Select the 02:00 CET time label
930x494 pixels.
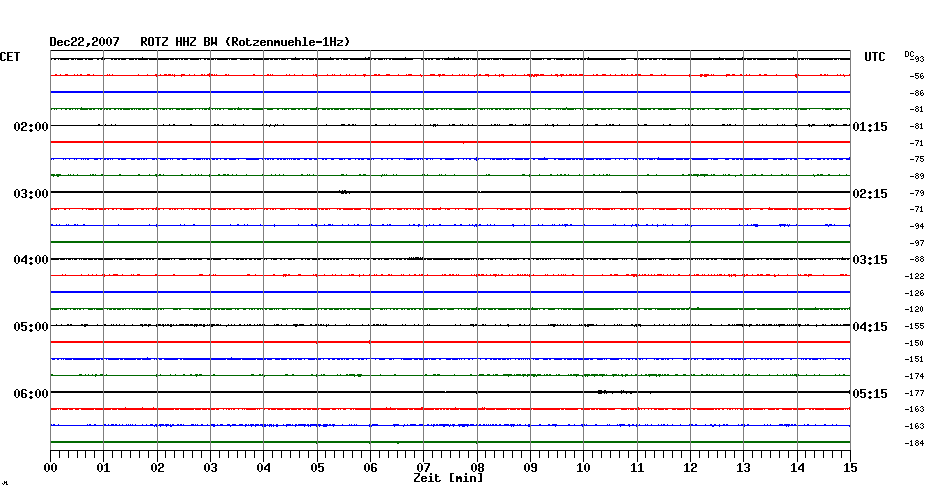click(31, 127)
